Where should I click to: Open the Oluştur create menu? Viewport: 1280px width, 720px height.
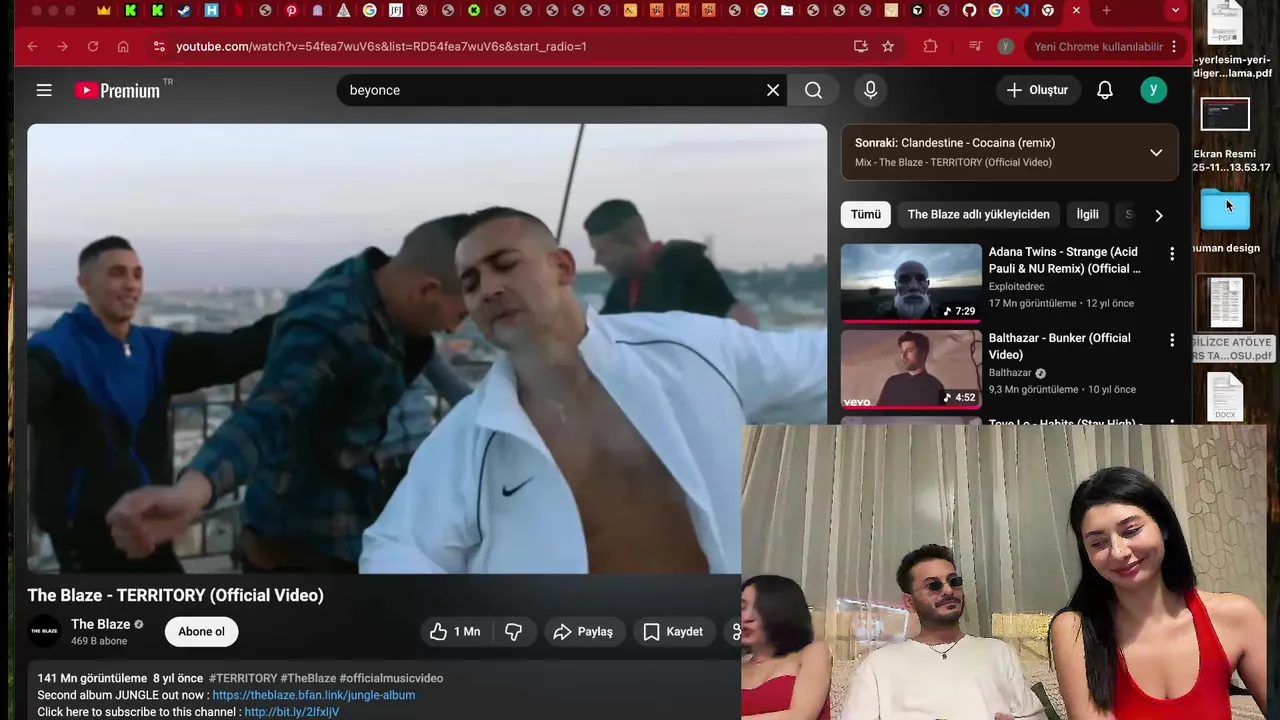pyautogui.click(x=1038, y=90)
